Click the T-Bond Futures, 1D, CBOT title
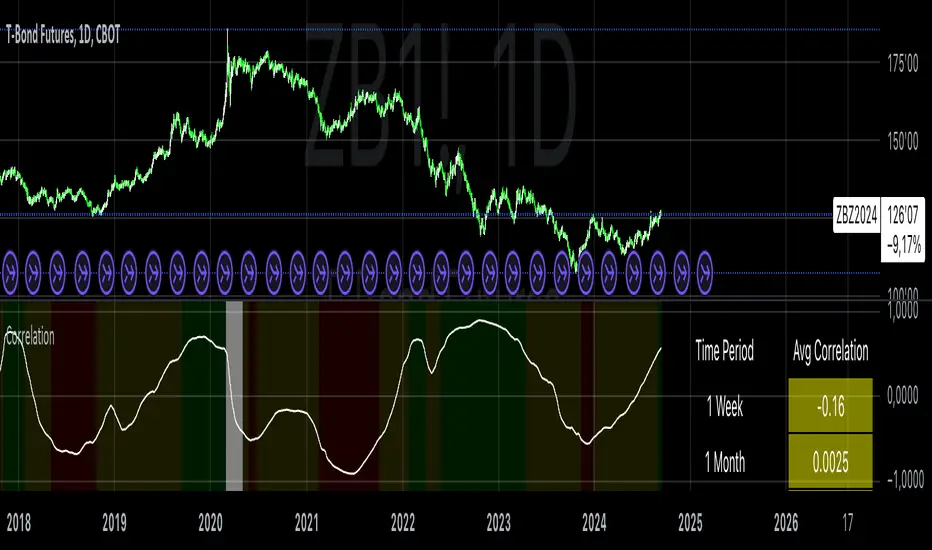932x550 pixels. (63, 36)
